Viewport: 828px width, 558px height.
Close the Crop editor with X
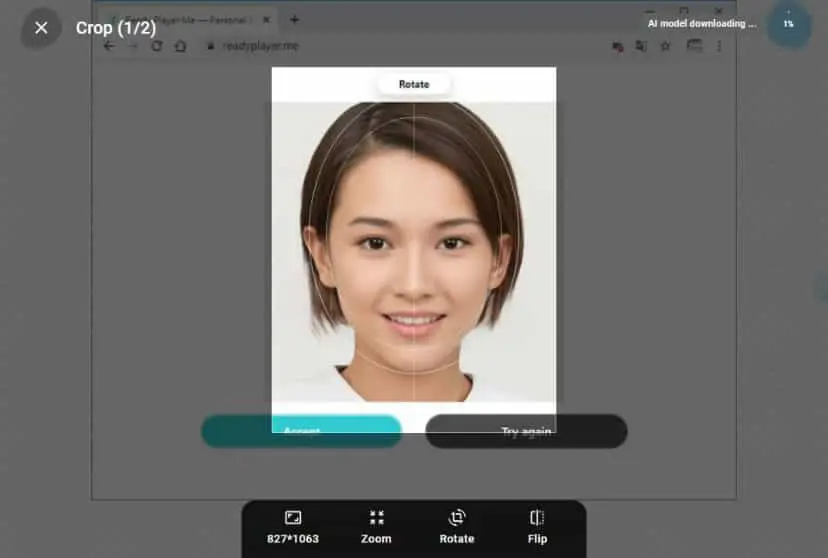41,28
